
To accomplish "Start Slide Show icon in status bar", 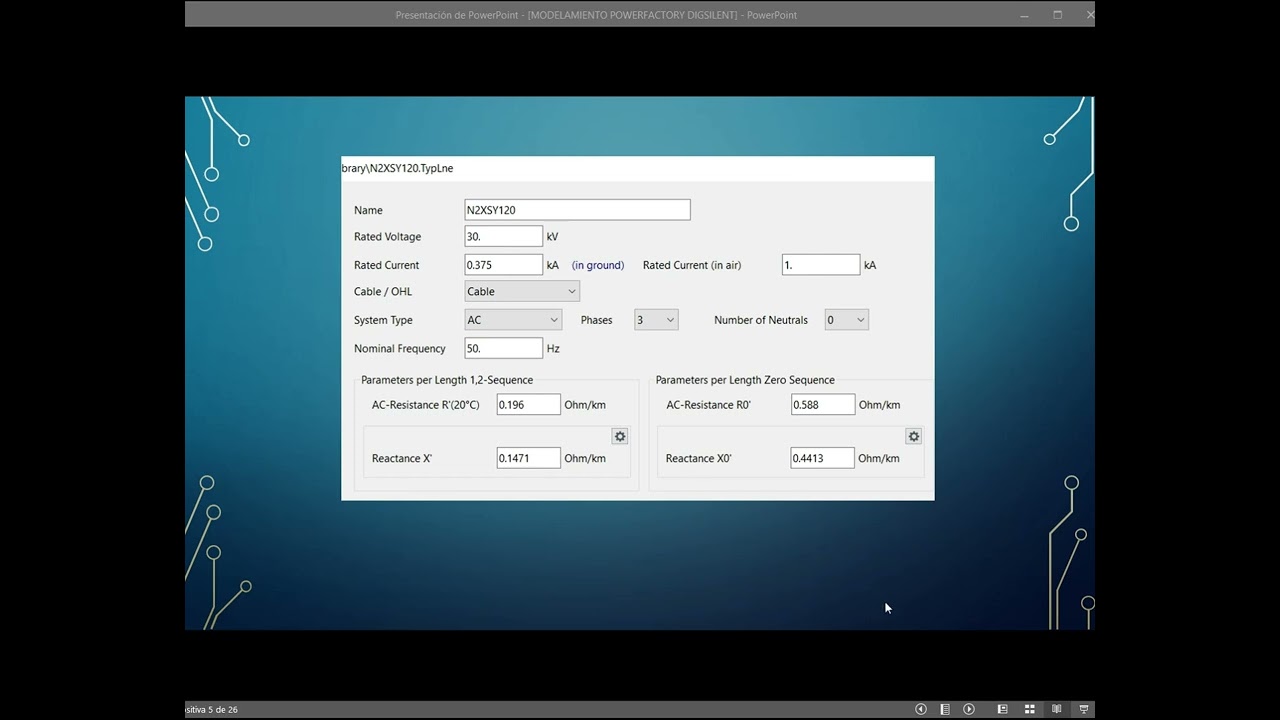I will 1083,709.
